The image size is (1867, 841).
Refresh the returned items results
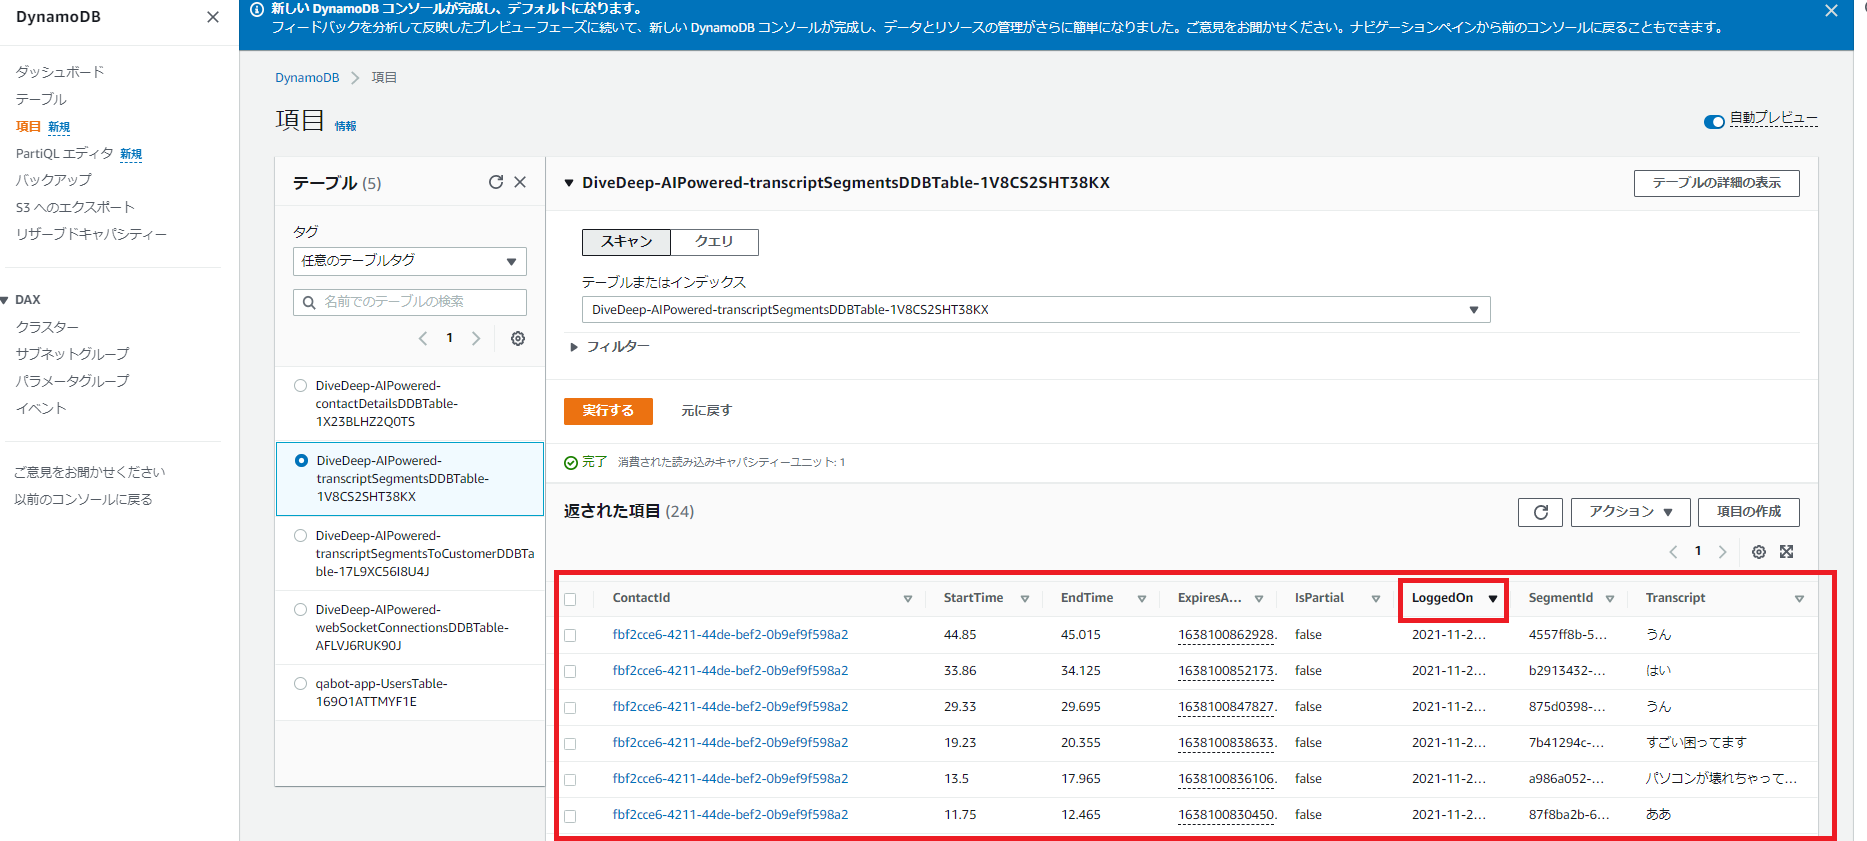(1540, 512)
